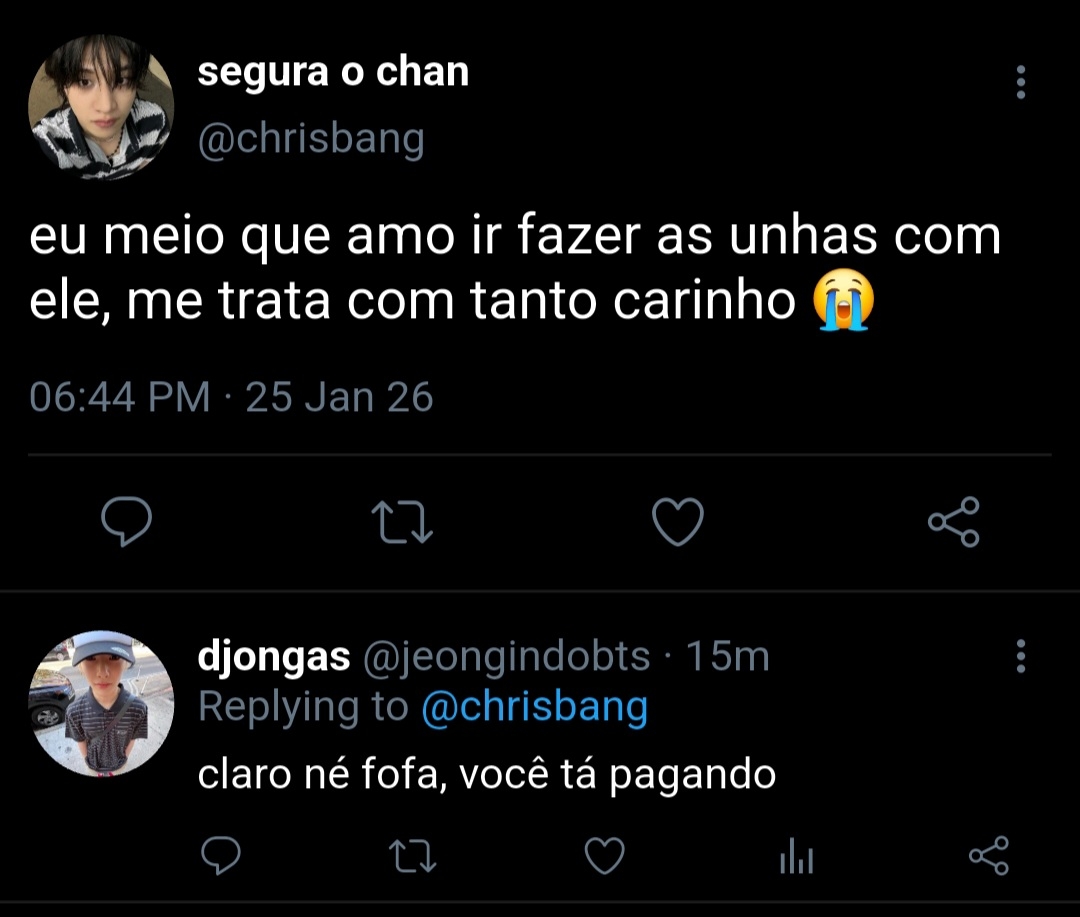Image resolution: width=1080 pixels, height=917 pixels.
Task: Open more options on djongas reply
Action: click(x=1020, y=656)
